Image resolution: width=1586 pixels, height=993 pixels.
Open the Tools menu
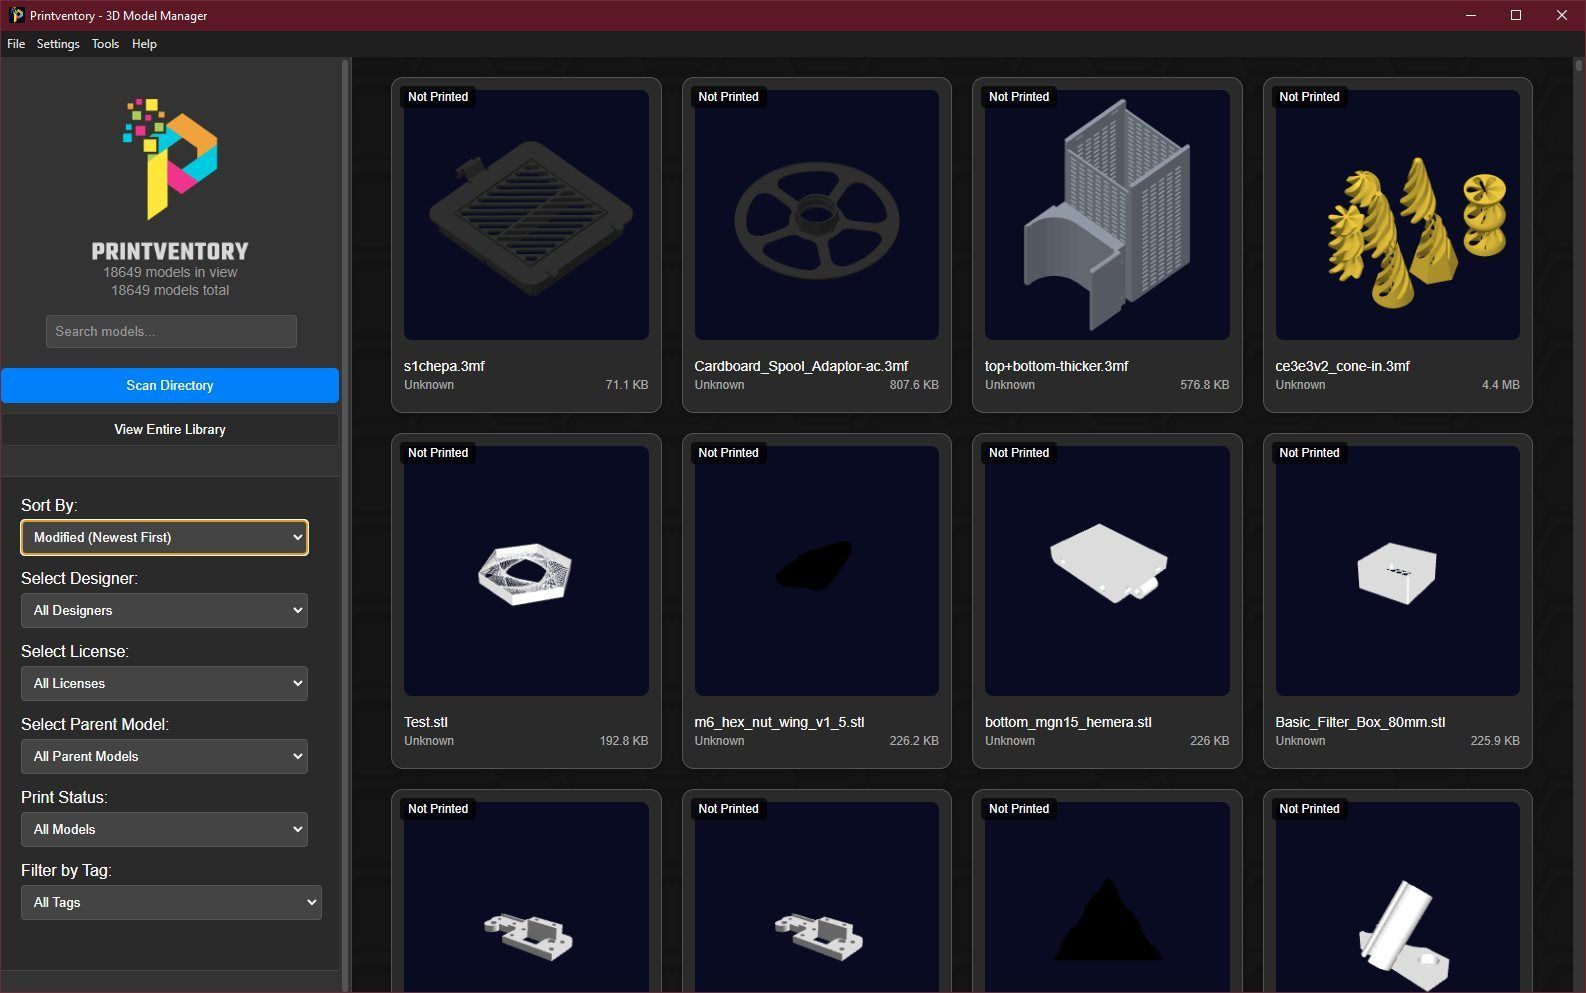pyautogui.click(x=105, y=44)
